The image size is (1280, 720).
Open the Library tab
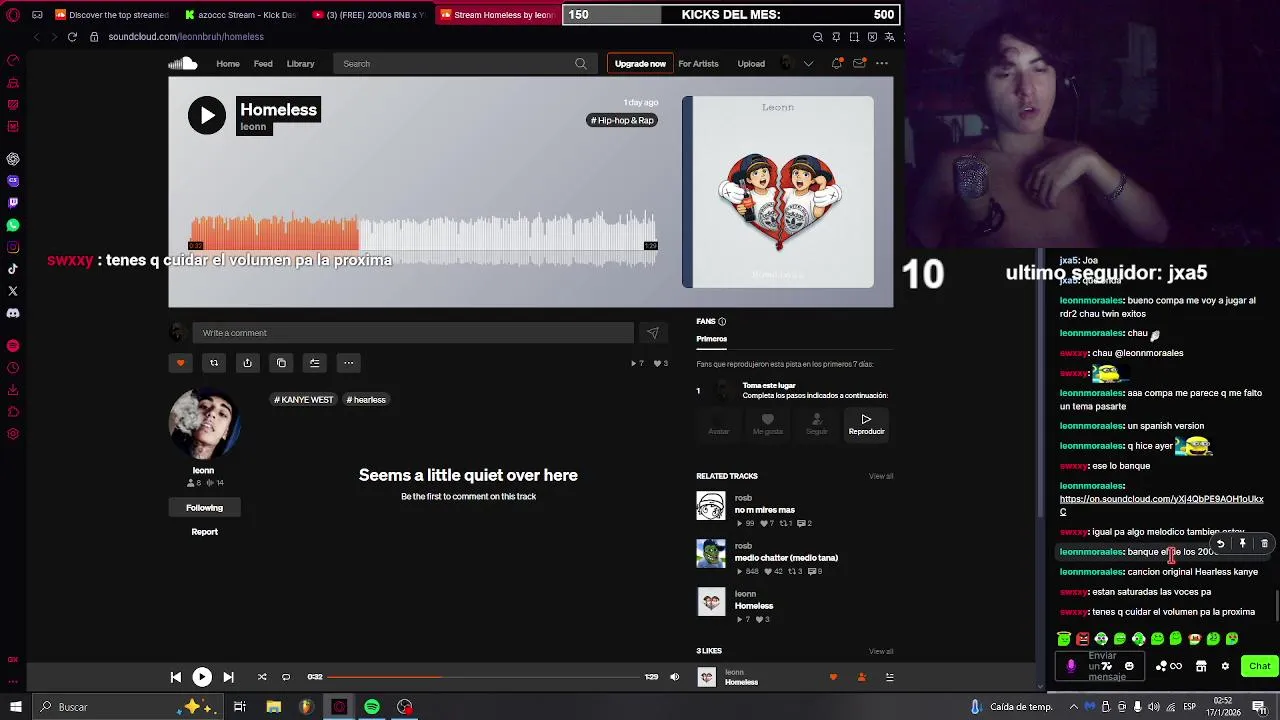pyautogui.click(x=301, y=64)
